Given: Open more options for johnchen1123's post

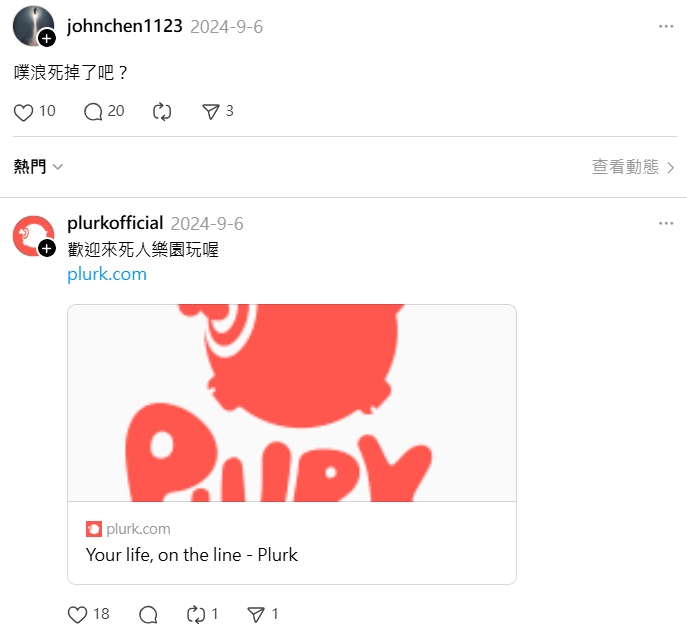Looking at the screenshot, I should tap(666, 27).
